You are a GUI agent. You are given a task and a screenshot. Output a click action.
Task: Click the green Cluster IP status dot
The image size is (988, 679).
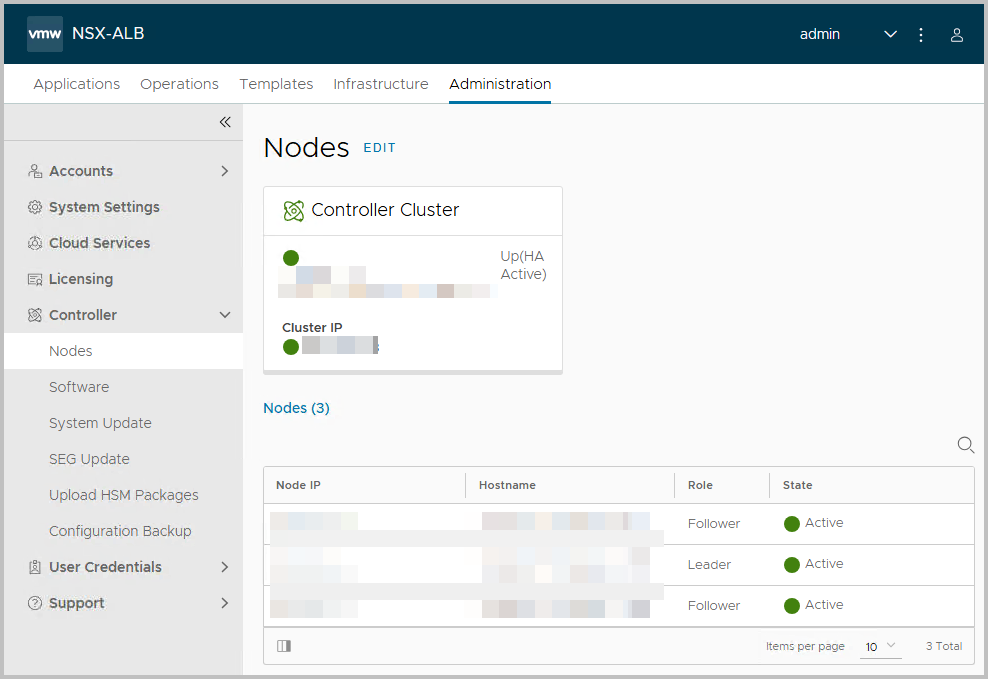tap(290, 347)
